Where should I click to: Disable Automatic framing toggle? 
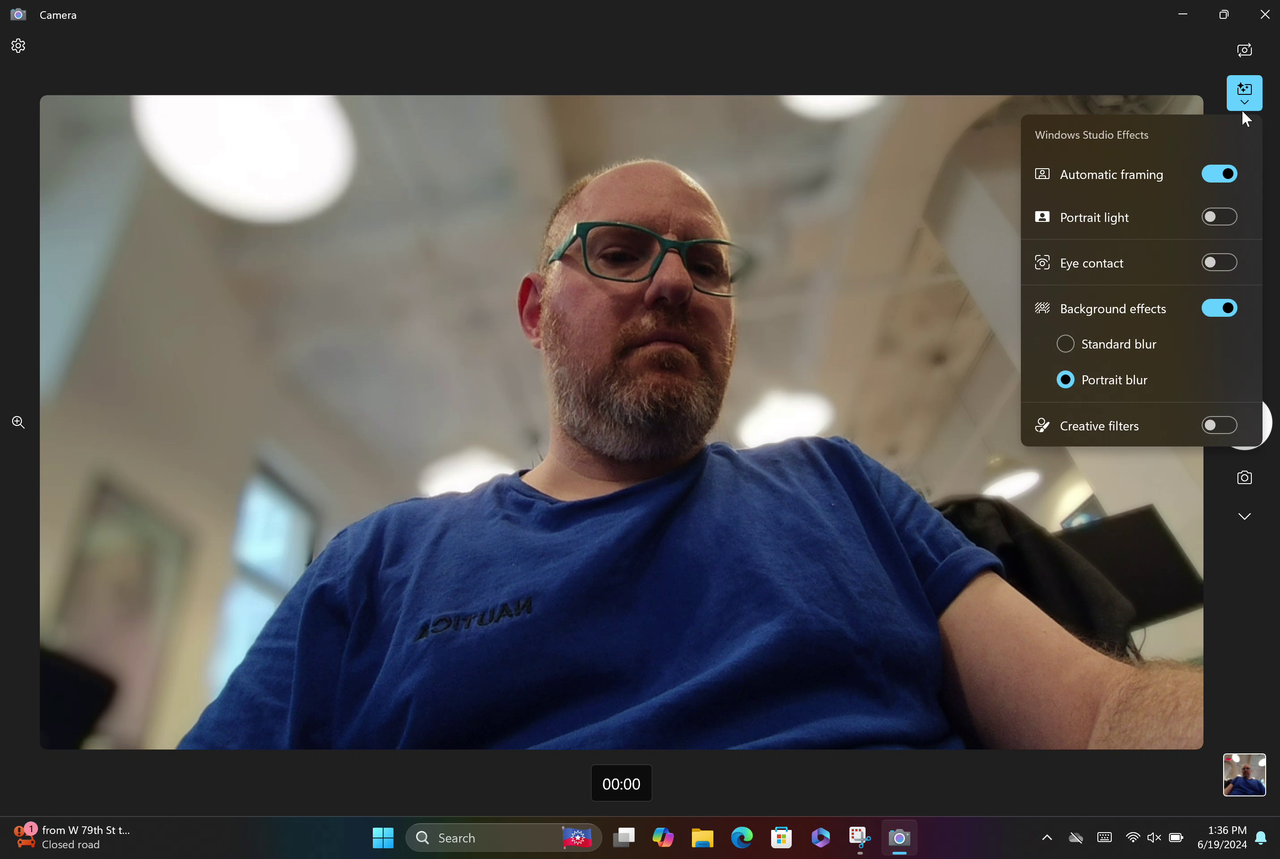point(1219,174)
